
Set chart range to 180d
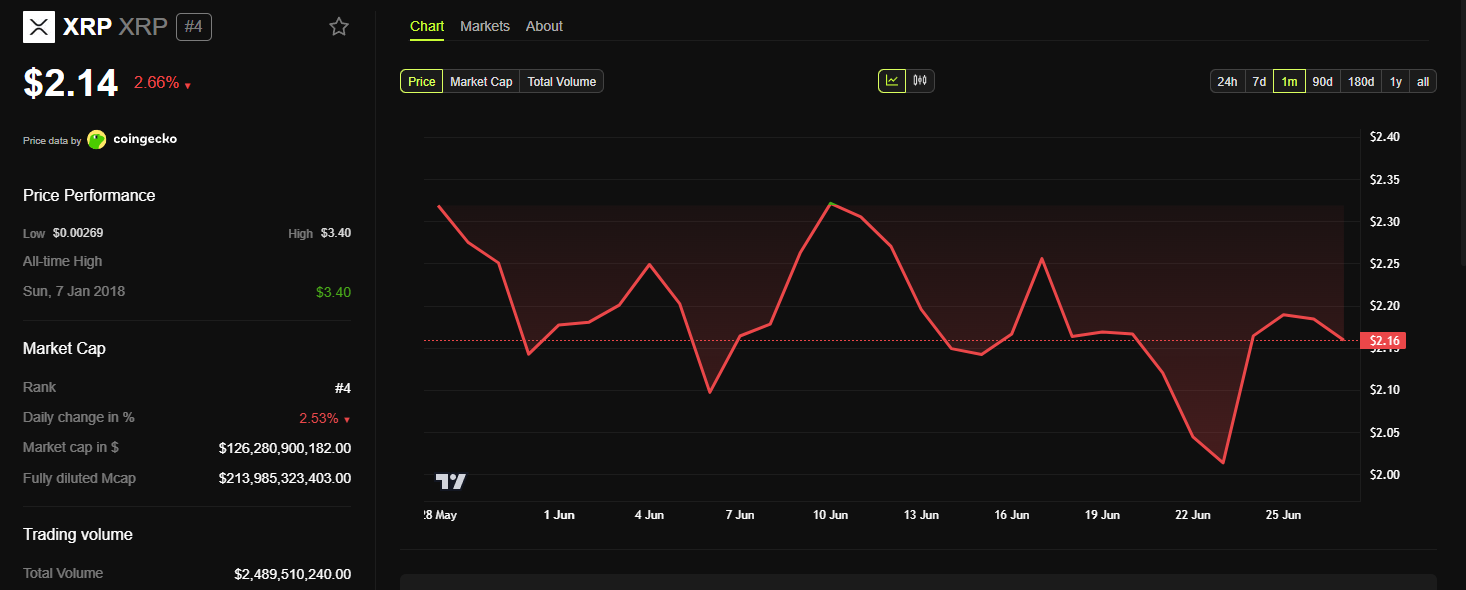(1361, 82)
